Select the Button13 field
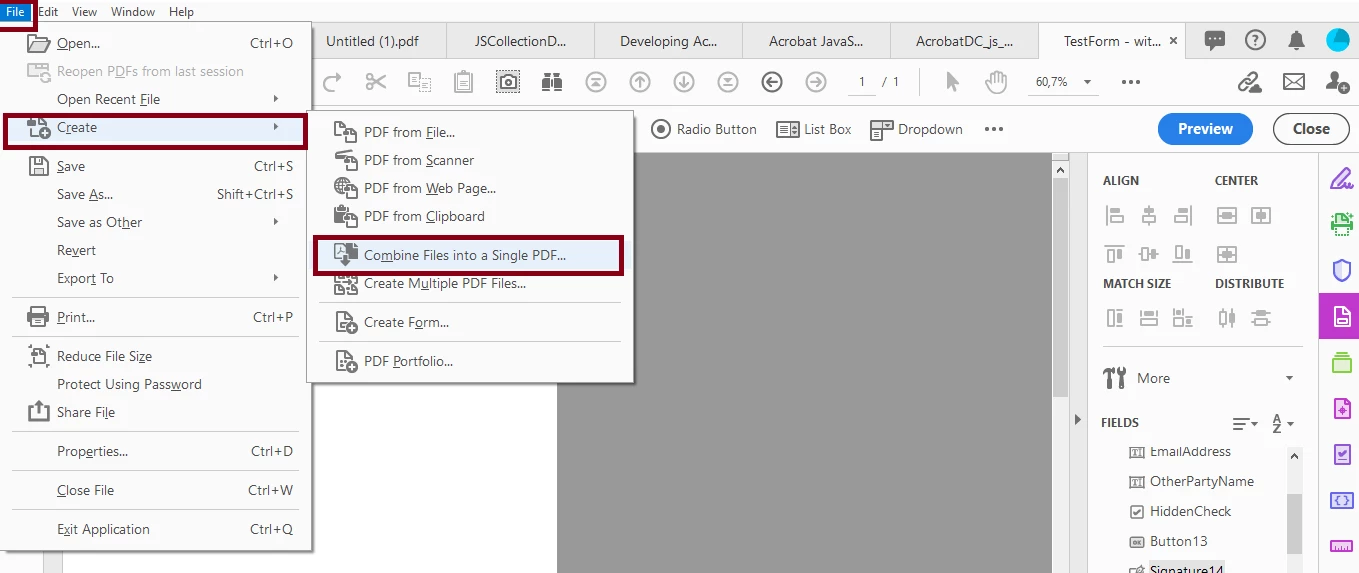This screenshot has width=1359, height=573. 1168,541
